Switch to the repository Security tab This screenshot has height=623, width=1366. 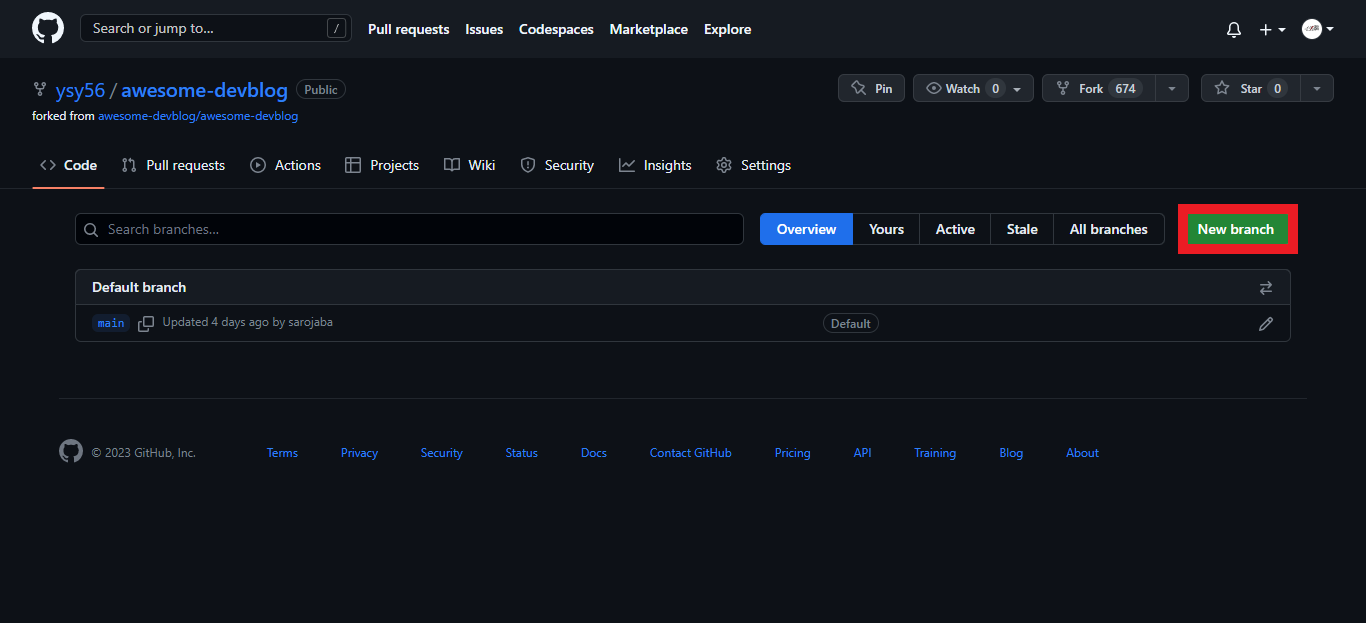(557, 165)
